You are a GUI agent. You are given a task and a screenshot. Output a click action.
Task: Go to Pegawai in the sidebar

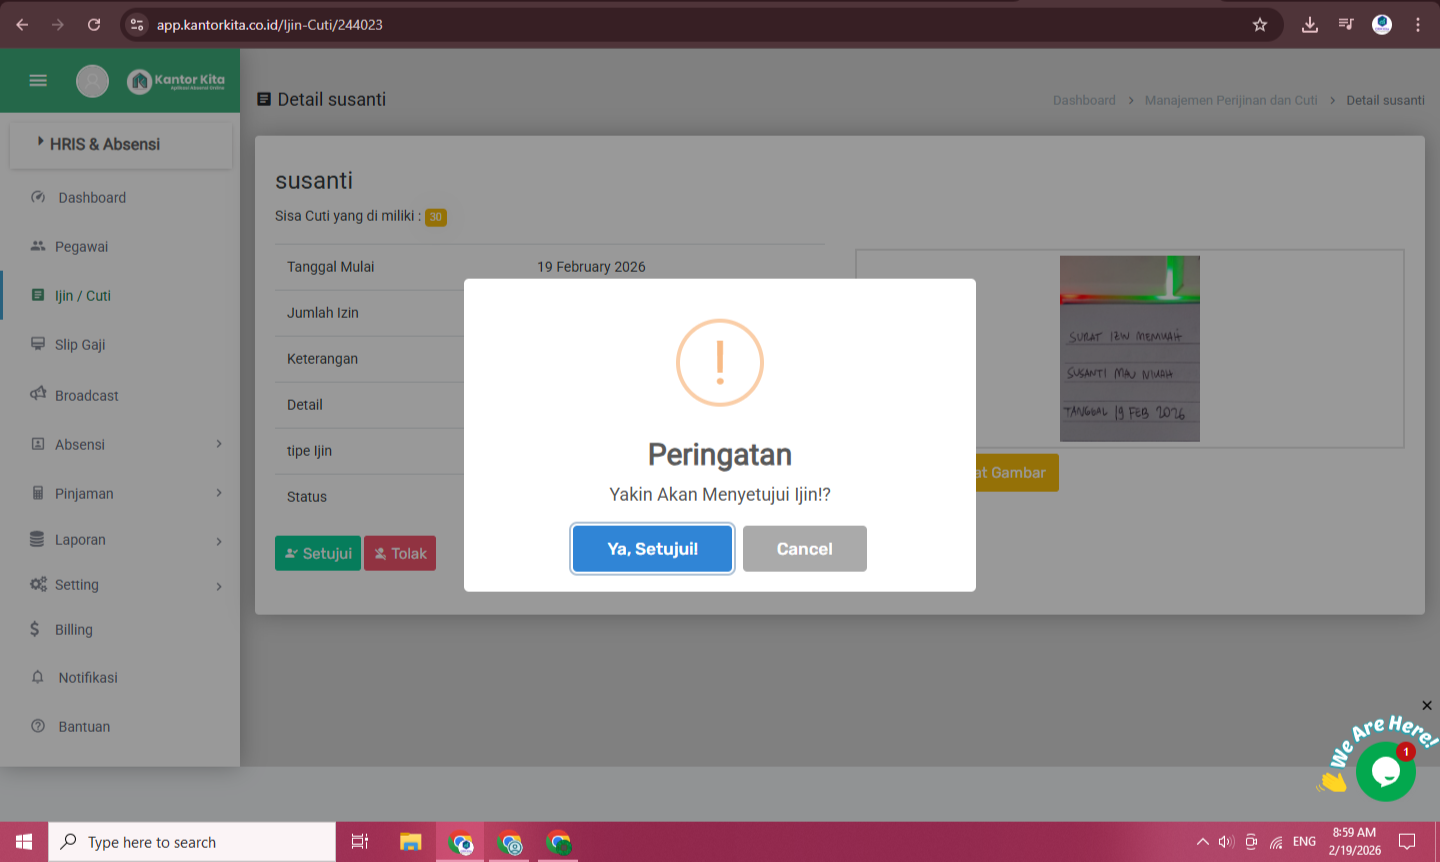point(81,247)
